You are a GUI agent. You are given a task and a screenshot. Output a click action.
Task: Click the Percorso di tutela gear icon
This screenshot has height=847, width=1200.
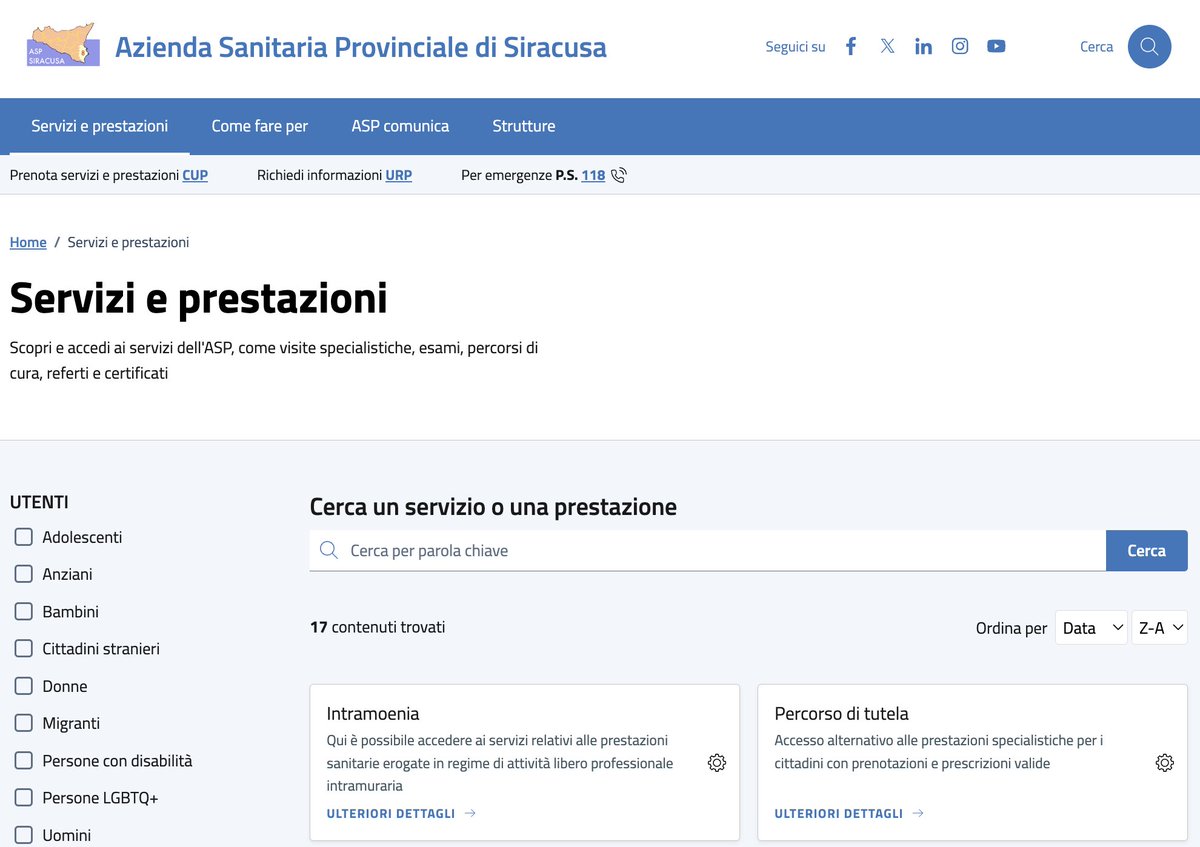(1165, 762)
